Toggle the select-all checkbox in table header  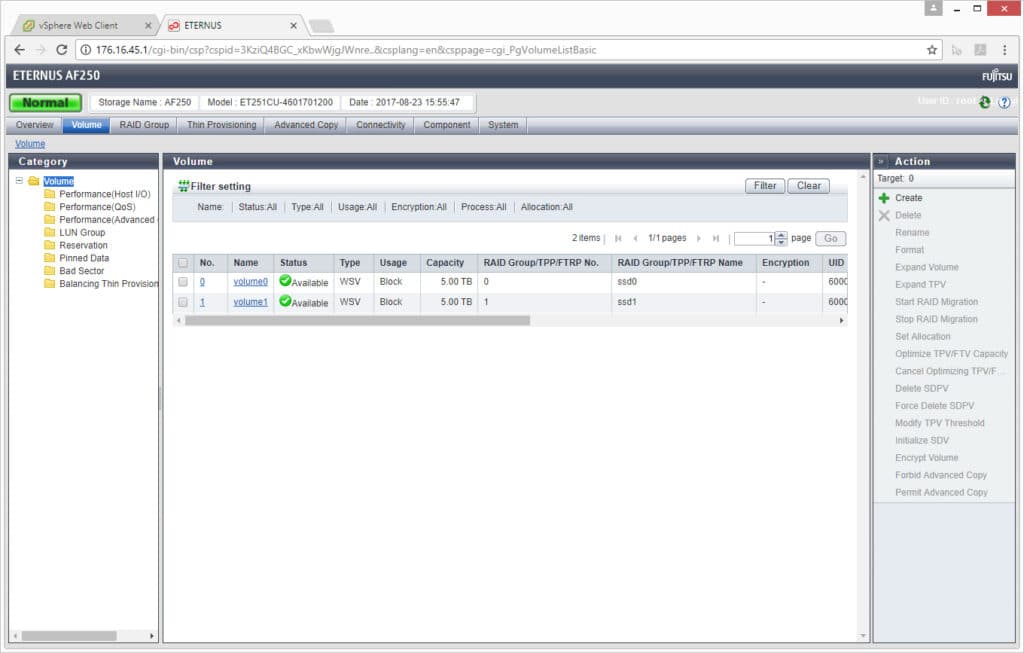[183, 263]
